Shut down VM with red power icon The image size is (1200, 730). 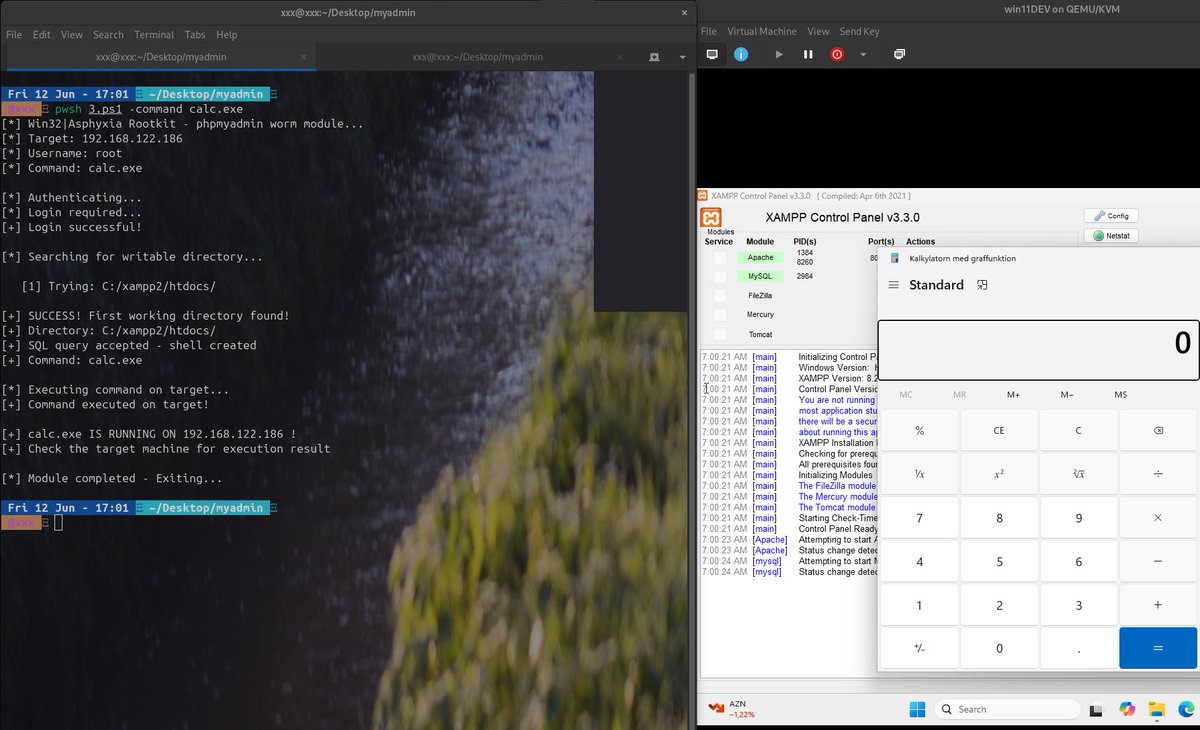(x=837, y=54)
